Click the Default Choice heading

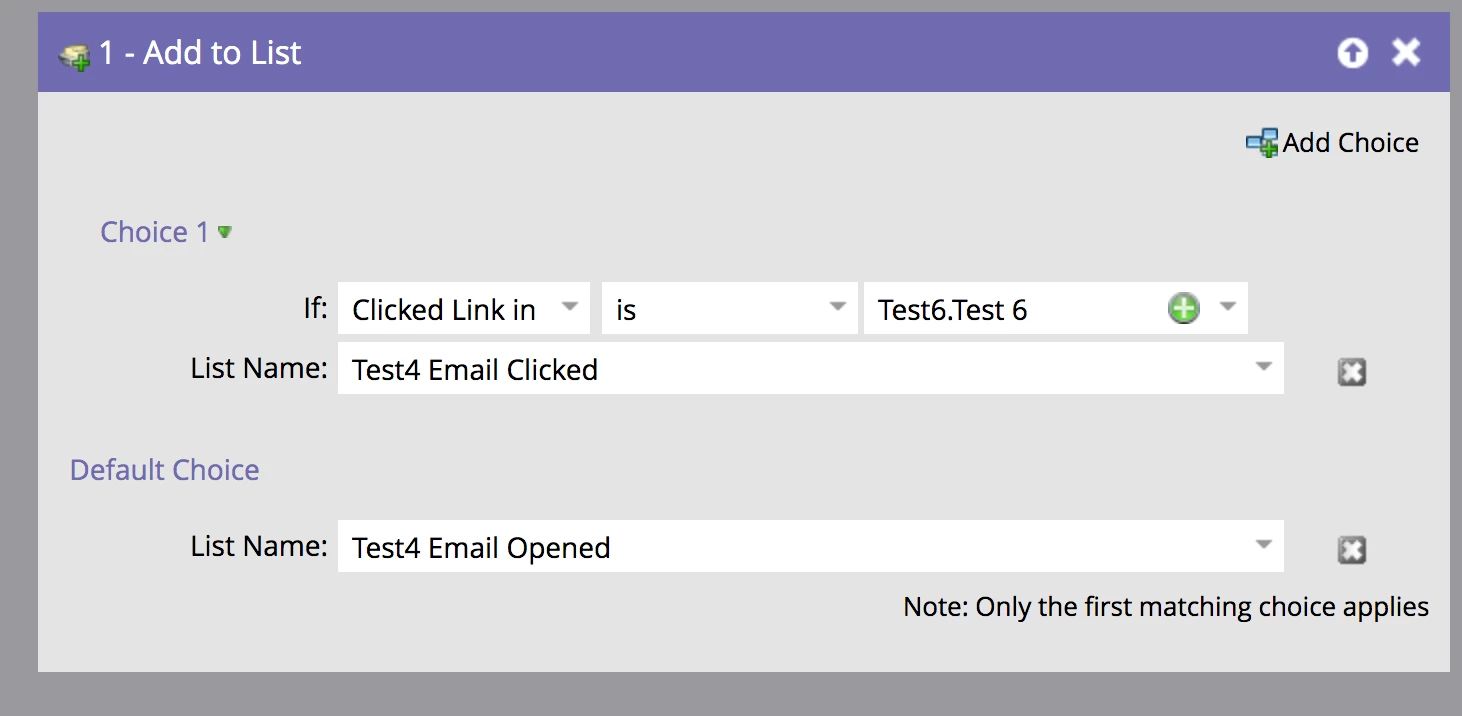click(165, 470)
